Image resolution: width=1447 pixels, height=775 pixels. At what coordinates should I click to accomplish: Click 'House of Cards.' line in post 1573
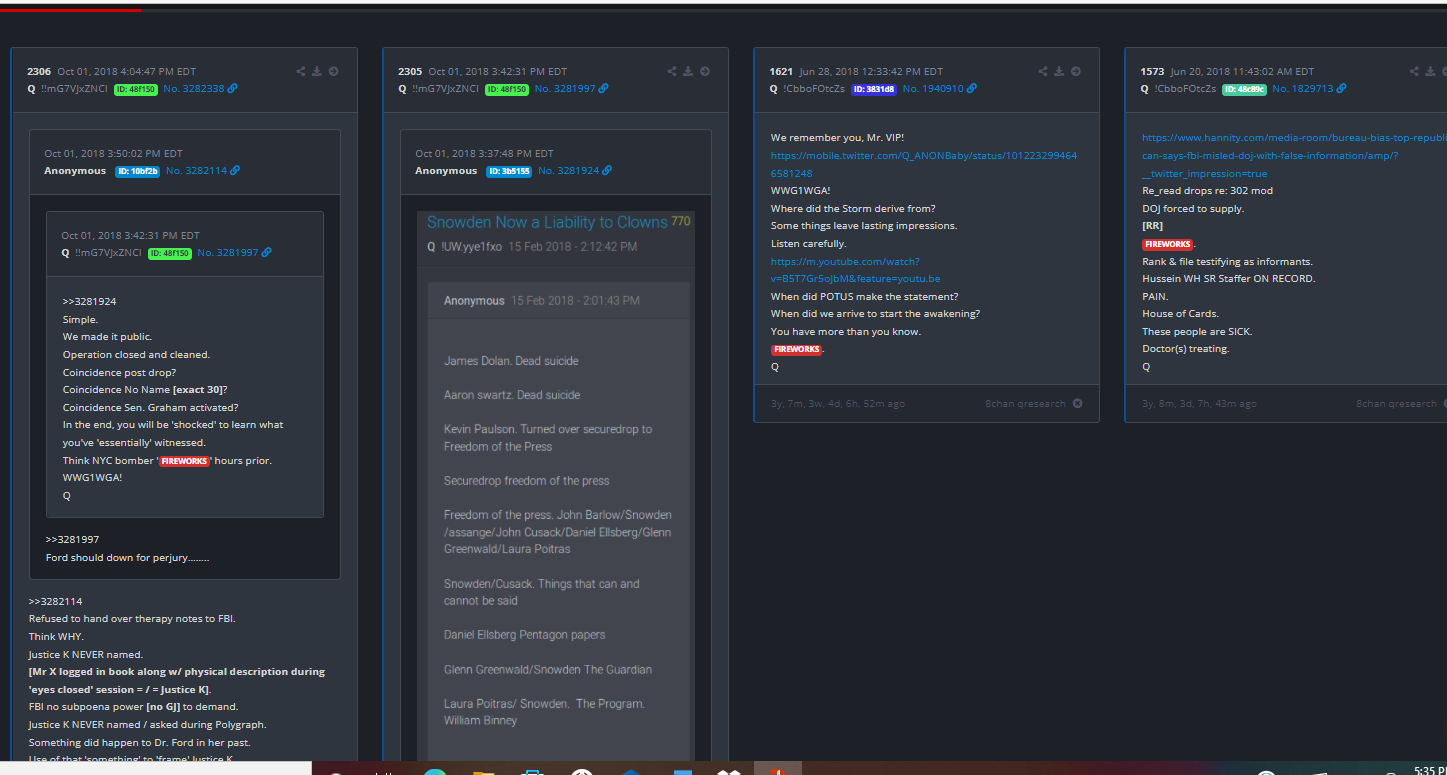pyautogui.click(x=1180, y=314)
